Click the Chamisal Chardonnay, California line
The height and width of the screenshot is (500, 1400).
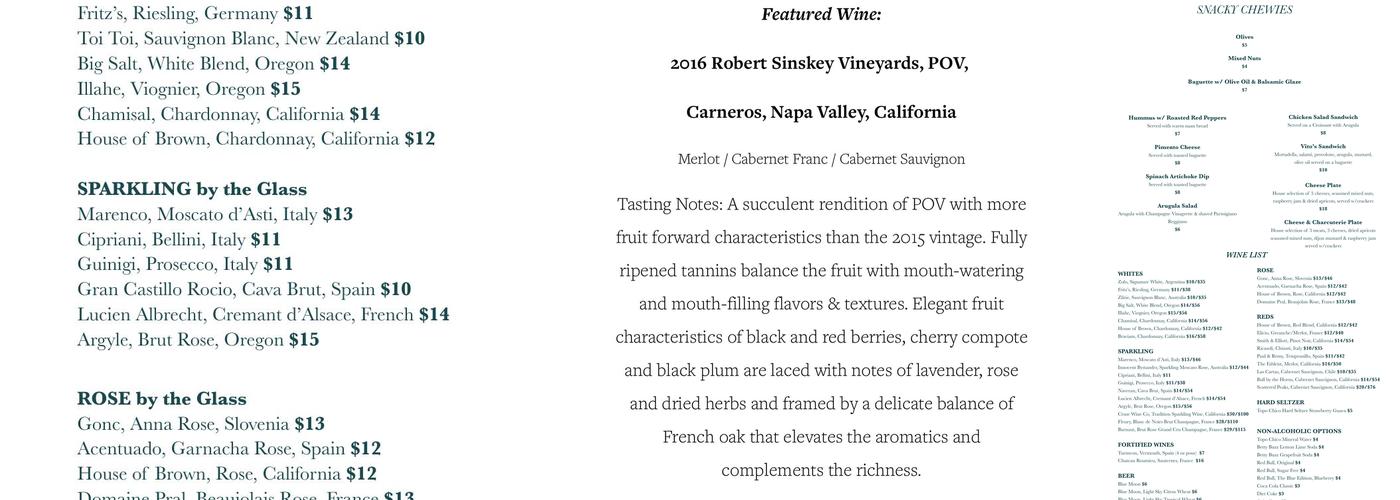[228, 113]
